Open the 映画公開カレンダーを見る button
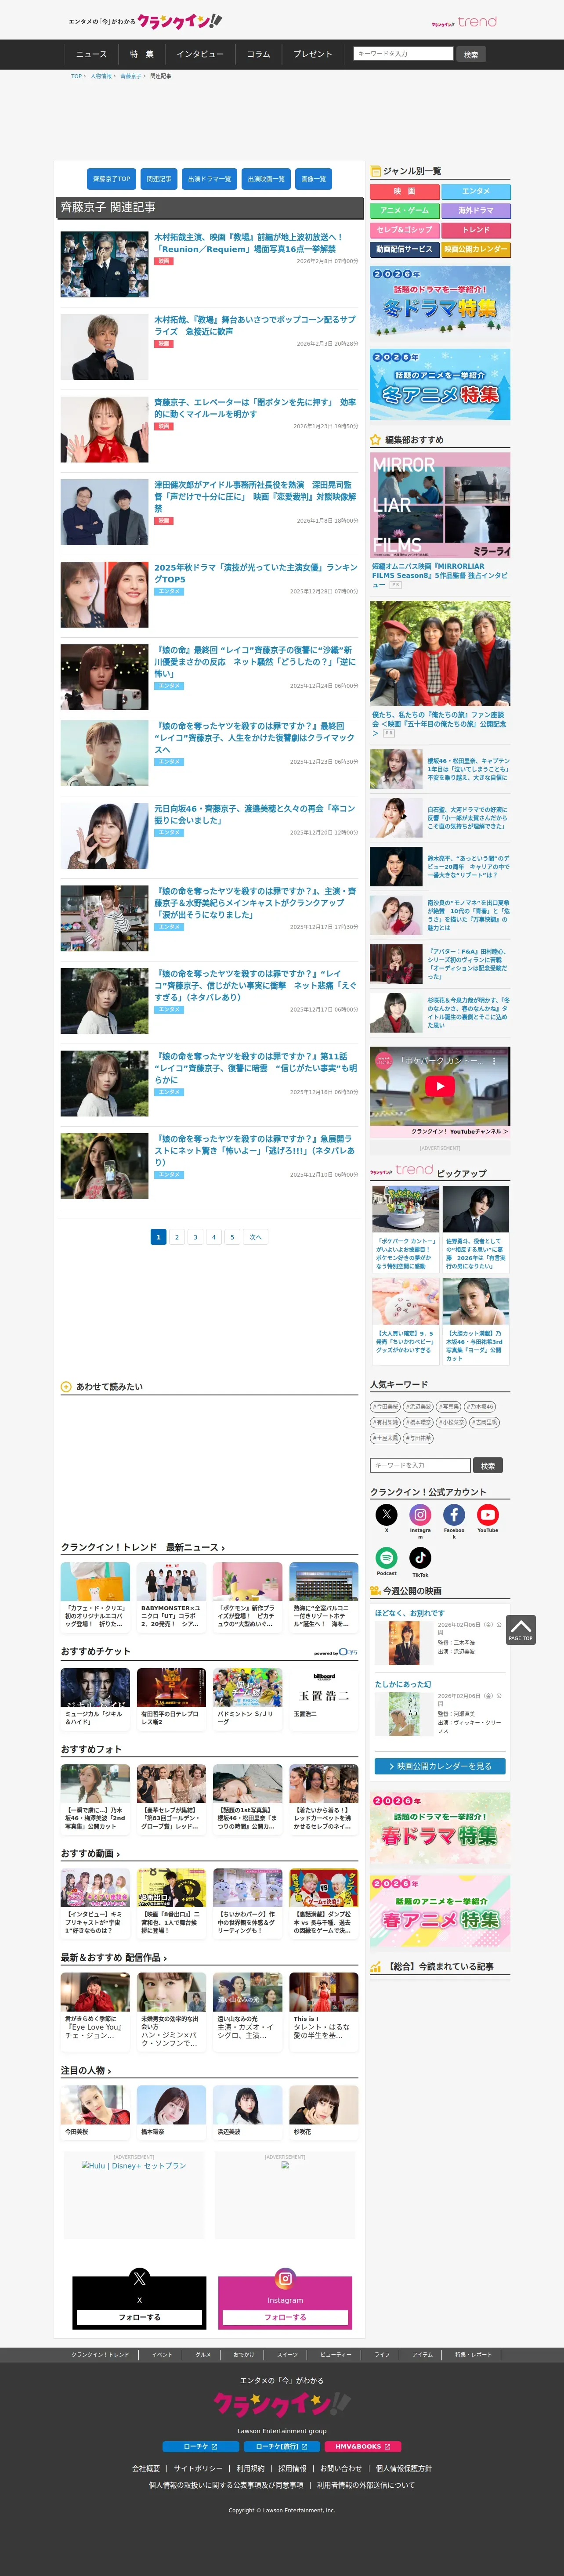The width and height of the screenshot is (564, 2576). (440, 1766)
